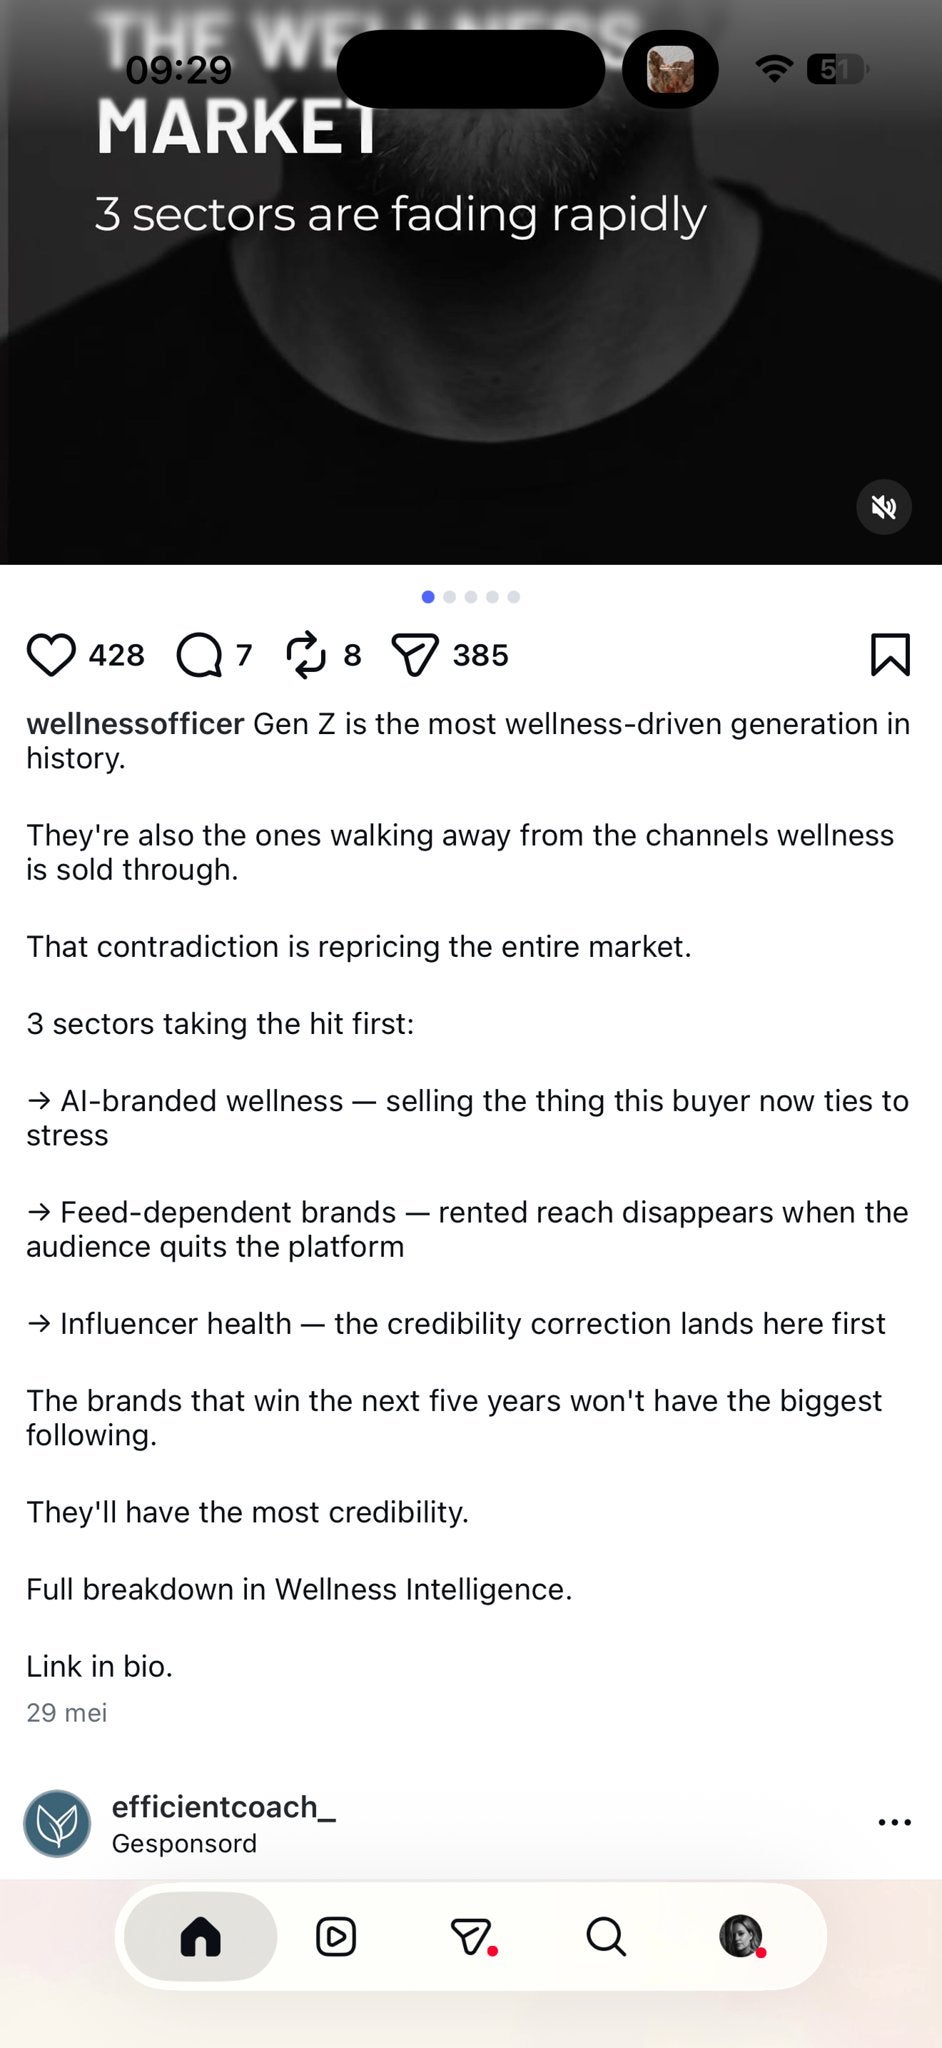942x2048 pixels.
Task: Open the more options dots for efficientcoach_
Action: [894, 1822]
